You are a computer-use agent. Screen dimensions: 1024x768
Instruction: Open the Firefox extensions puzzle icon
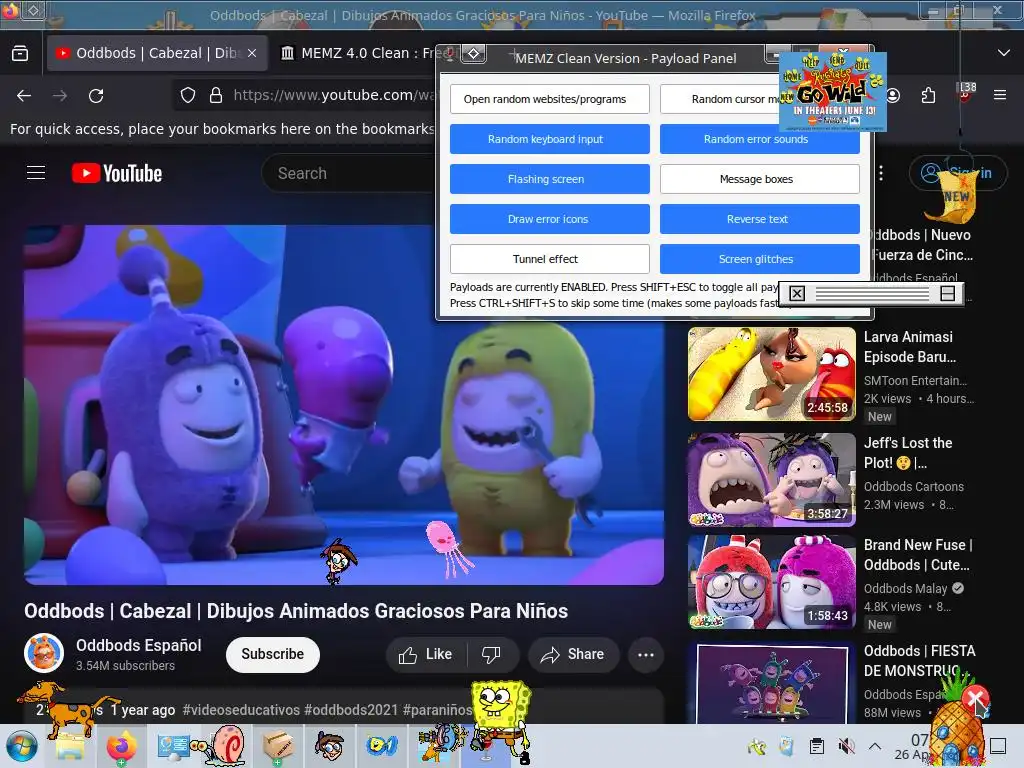(928, 95)
